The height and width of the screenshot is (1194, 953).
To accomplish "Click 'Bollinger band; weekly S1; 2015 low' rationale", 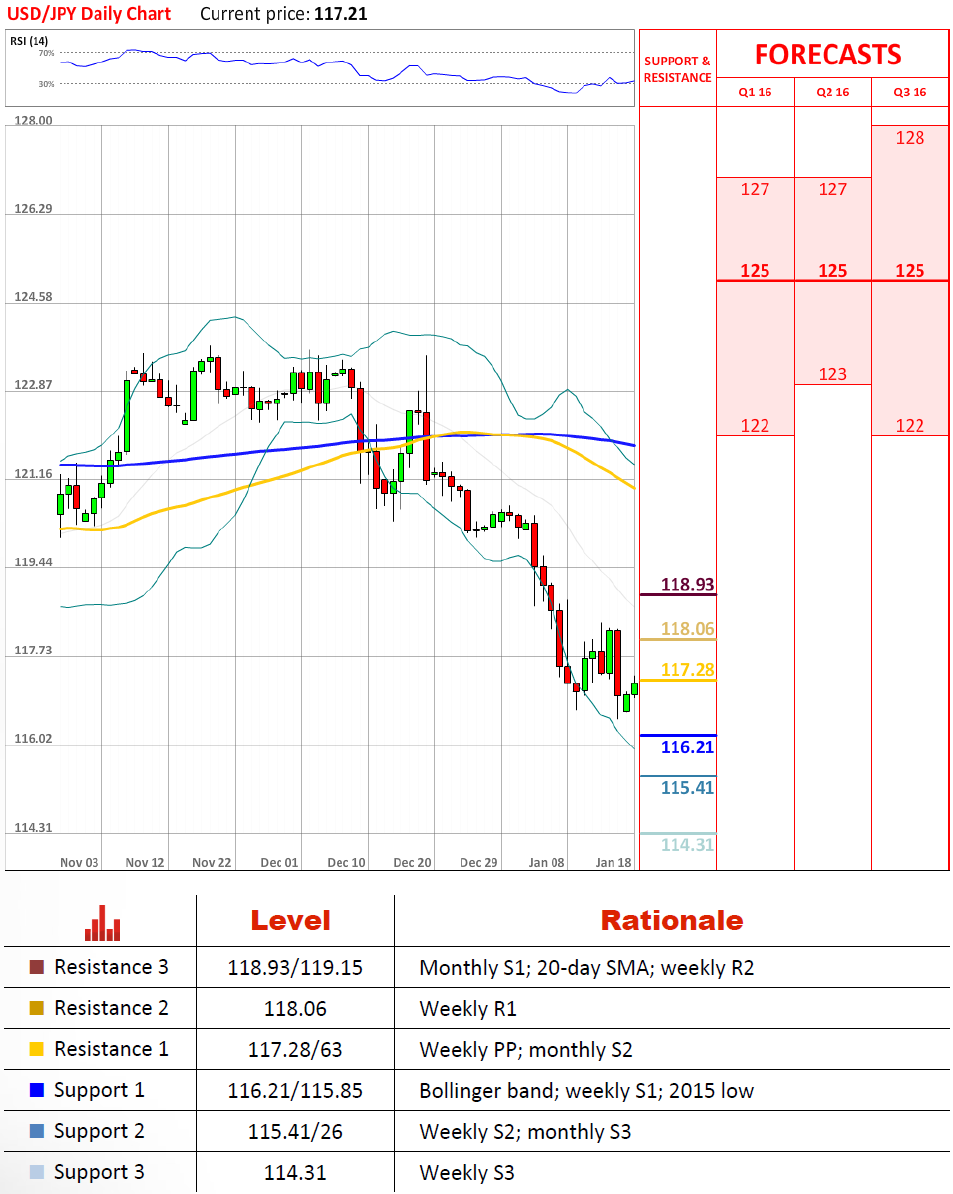I will click(587, 1091).
